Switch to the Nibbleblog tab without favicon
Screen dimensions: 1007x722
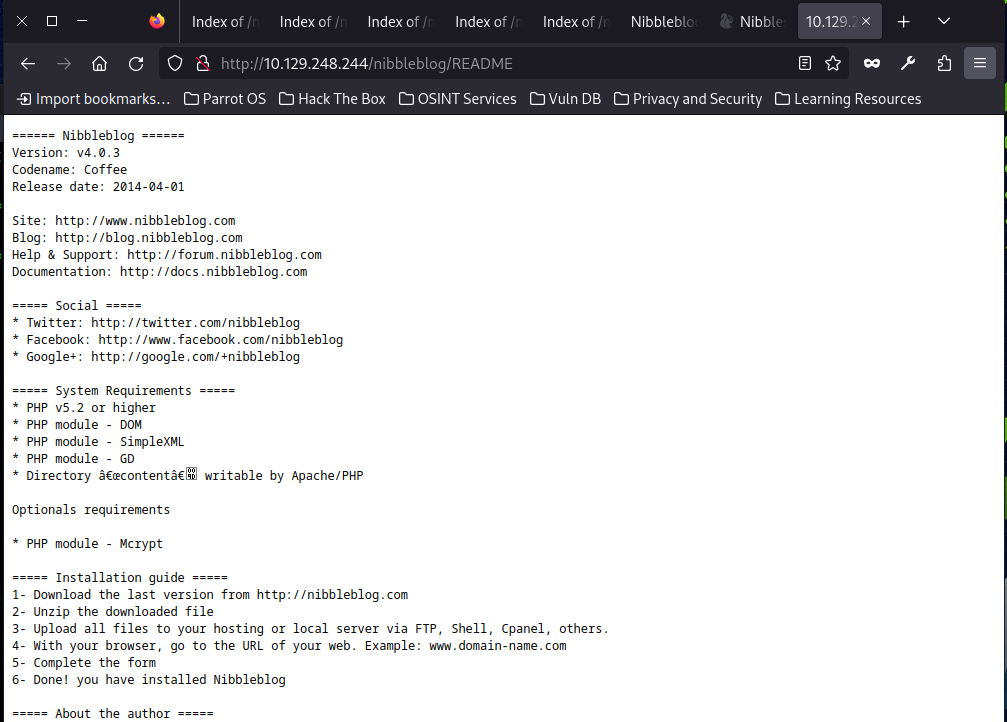(x=665, y=21)
